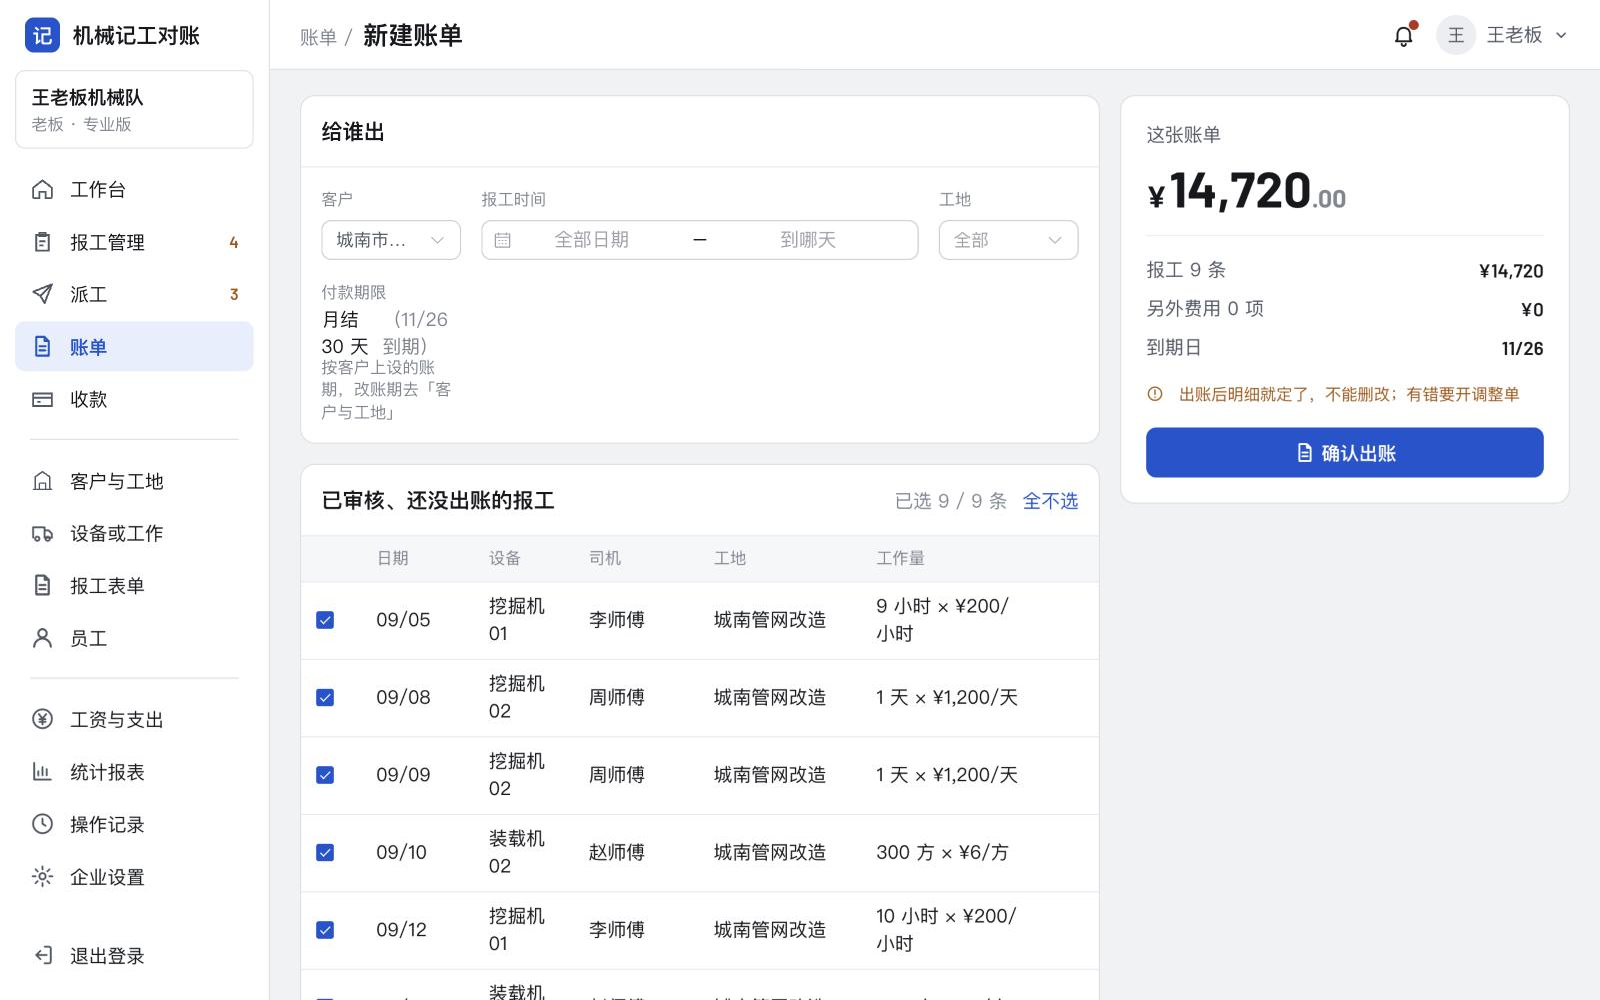
Task: Click the 退出登录 logout icon
Action: point(42,955)
